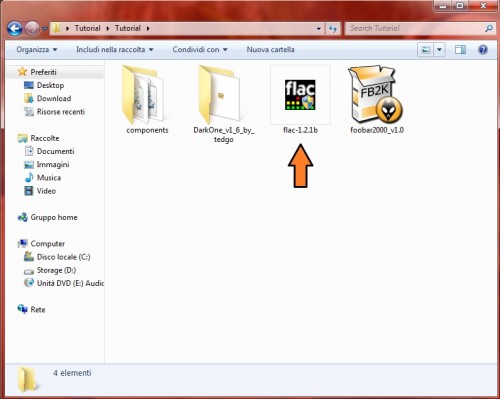500x399 pixels.
Task: Click the Nuova cartella button
Action: click(x=270, y=50)
